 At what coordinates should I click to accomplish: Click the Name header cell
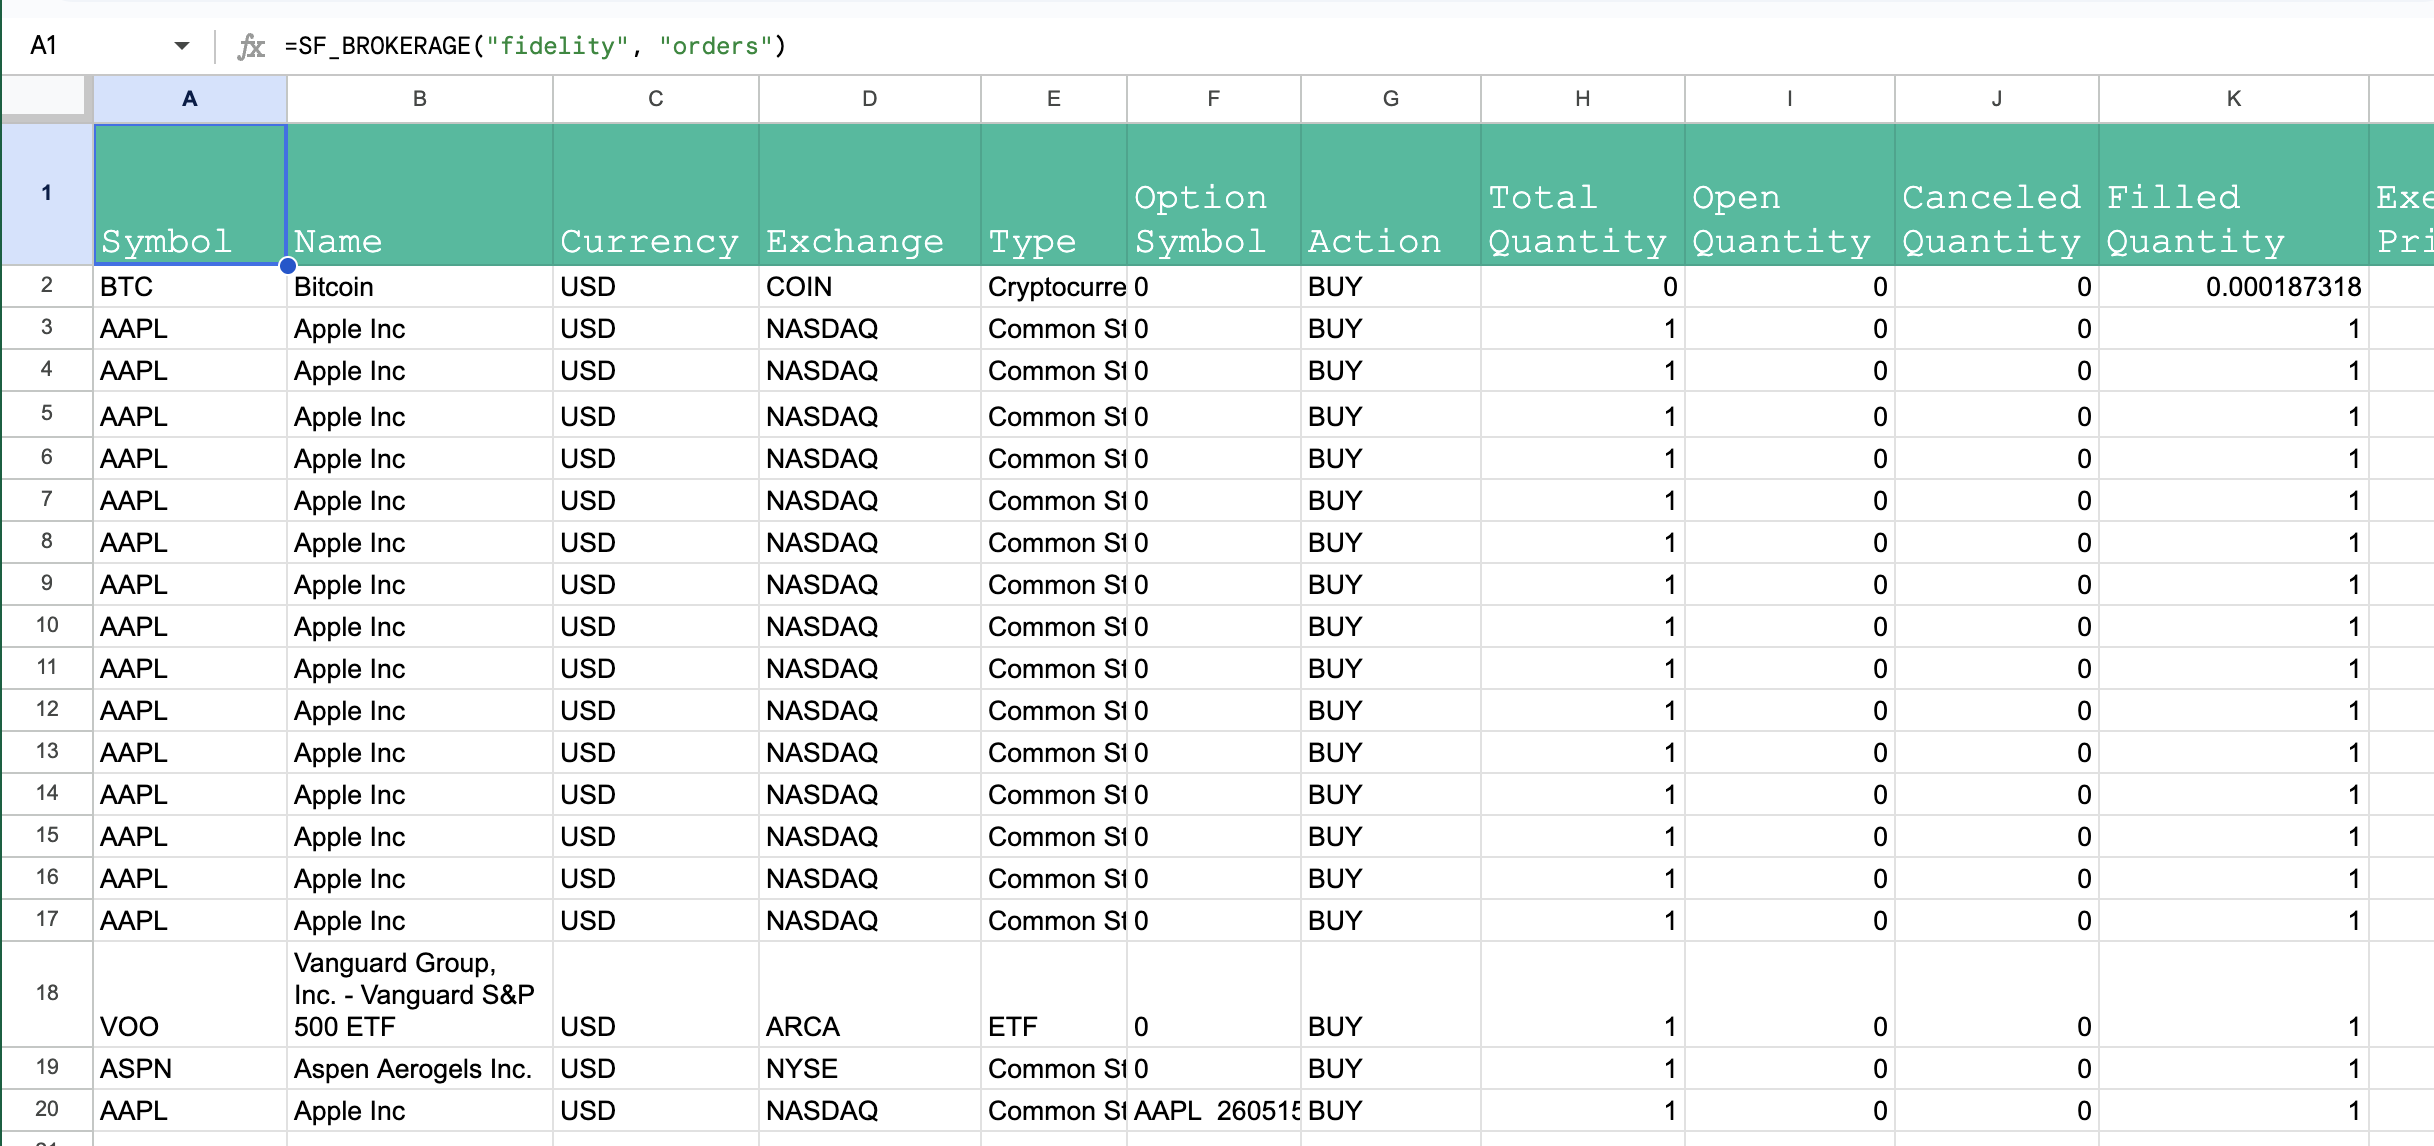(x=420, y=194)
